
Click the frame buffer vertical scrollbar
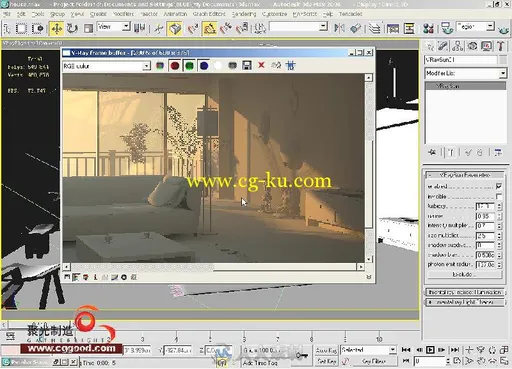(369, 168)
